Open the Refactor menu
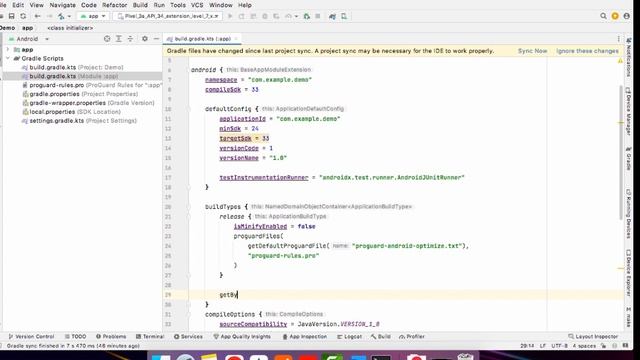 coord(115,5)
